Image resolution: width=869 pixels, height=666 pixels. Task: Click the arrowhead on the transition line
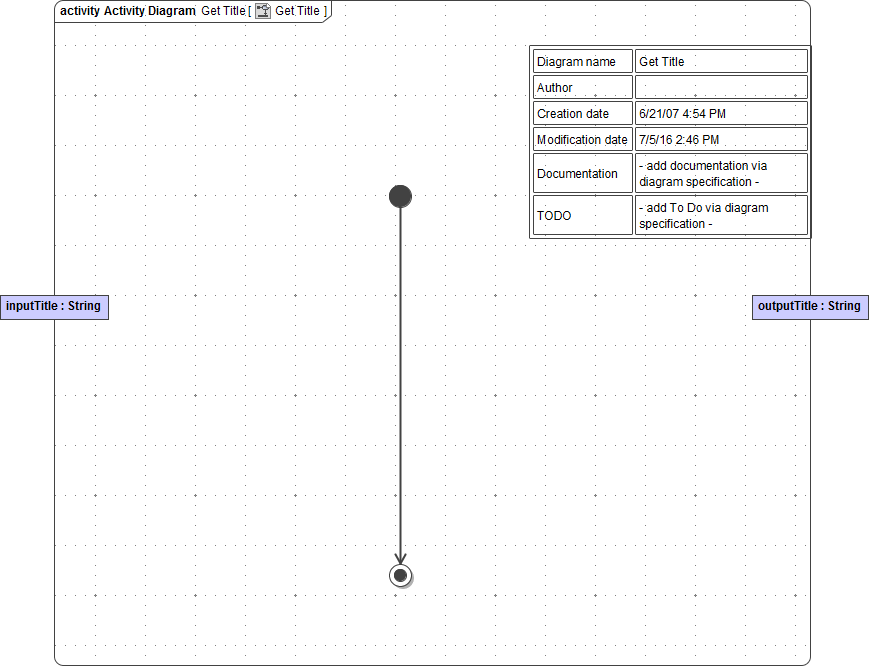tap(400, 556)
